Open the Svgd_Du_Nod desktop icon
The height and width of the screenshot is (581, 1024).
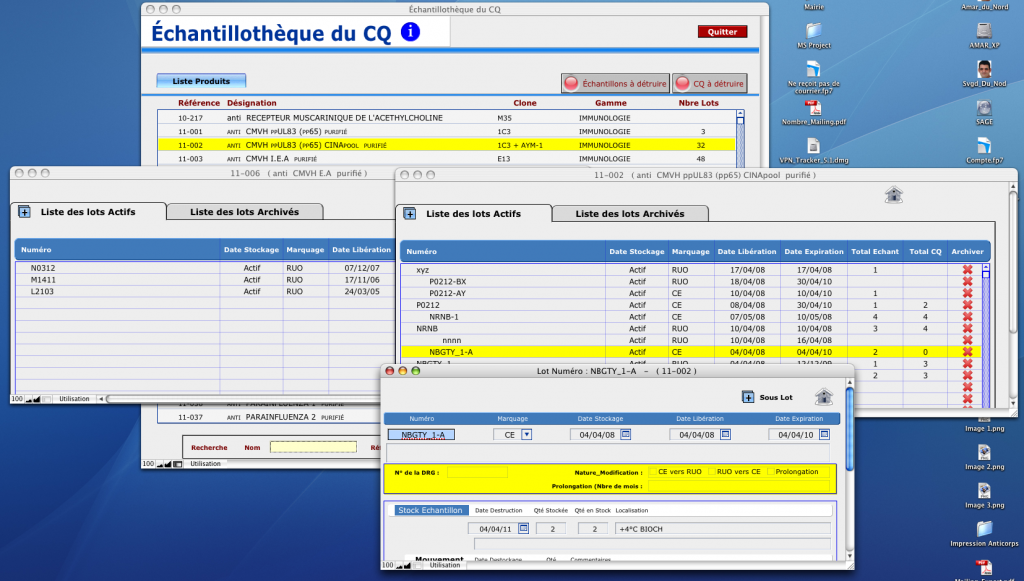click(984, 73)
